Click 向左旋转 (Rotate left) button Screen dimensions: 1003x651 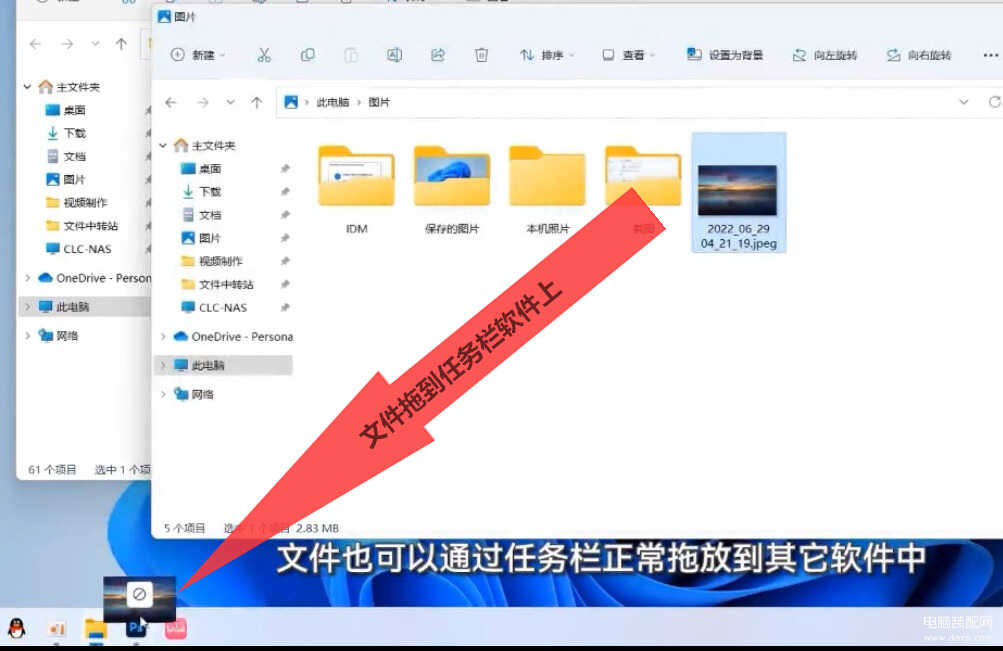tap(825, 55)
